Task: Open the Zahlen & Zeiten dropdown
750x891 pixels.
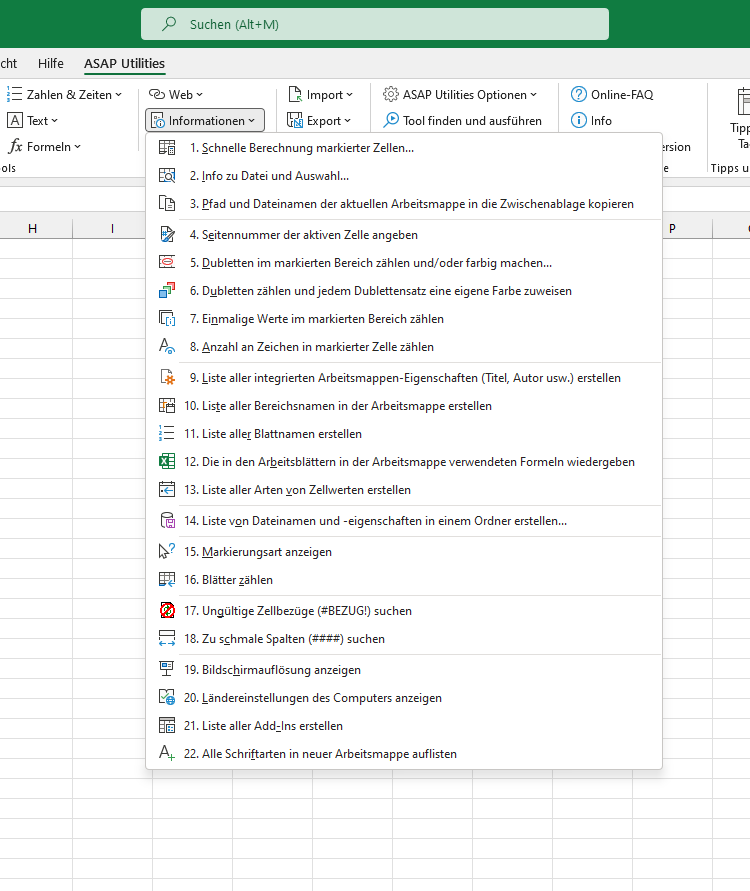Action: pos(64,94)
